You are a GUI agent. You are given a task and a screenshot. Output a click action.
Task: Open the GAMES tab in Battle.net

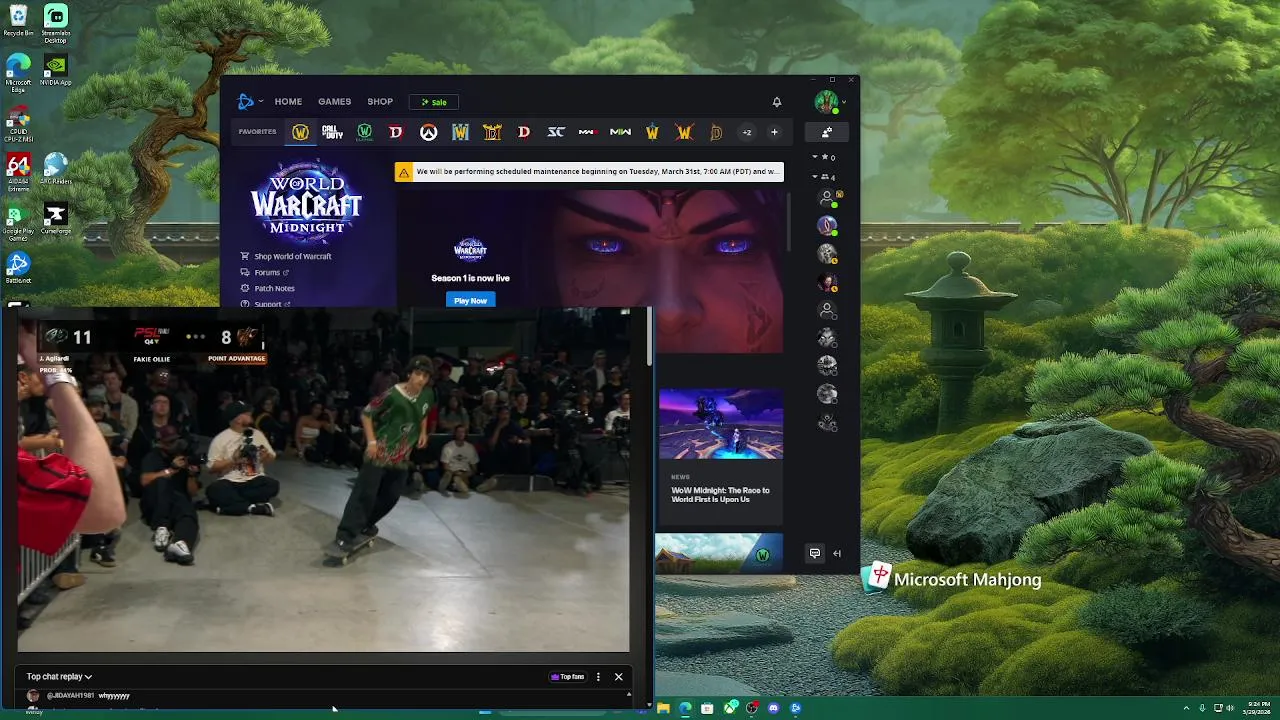click(x=334, y=101)
